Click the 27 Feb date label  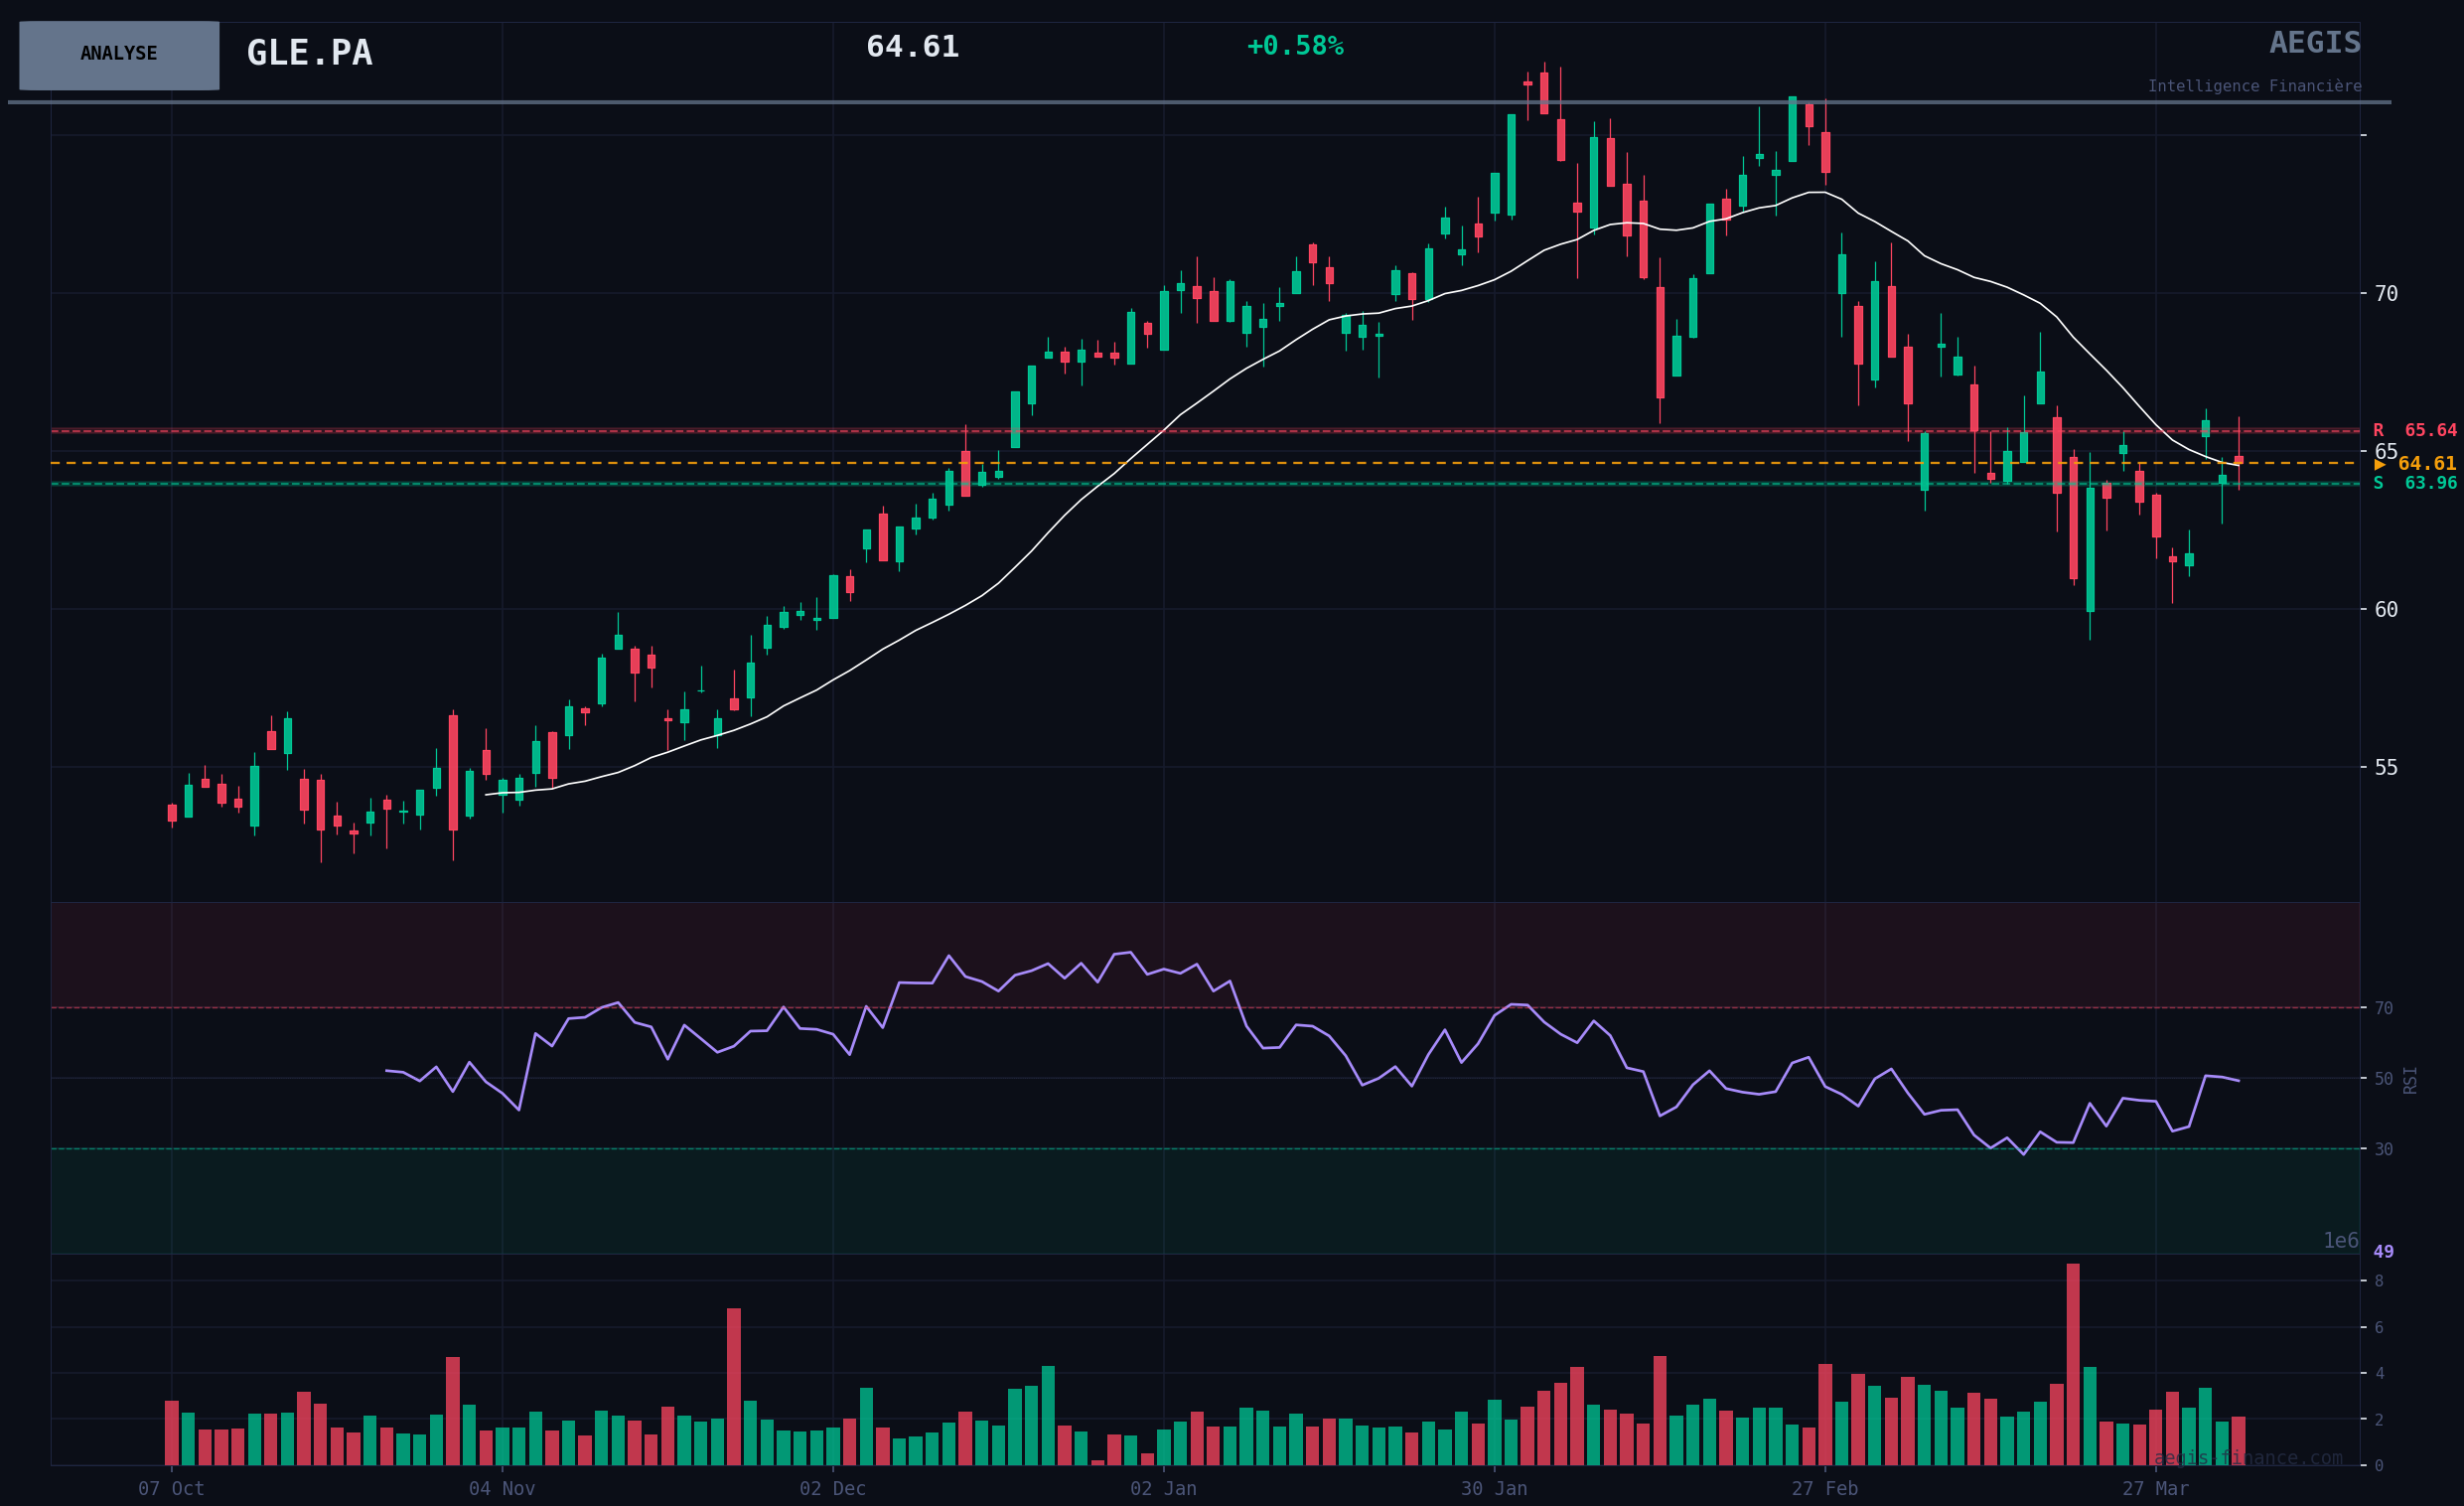pos(1824,1488)
